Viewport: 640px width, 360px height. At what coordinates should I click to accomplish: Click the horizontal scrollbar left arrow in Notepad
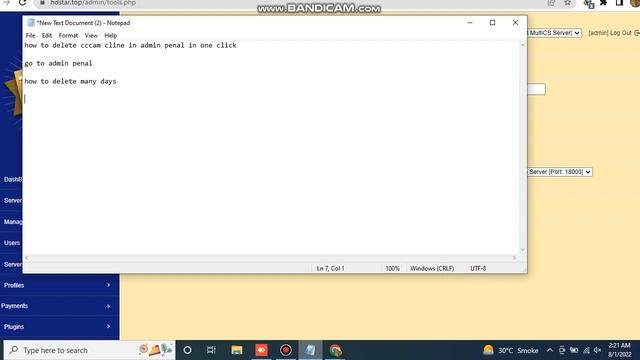pyautogui.click(x=27, y=258)
